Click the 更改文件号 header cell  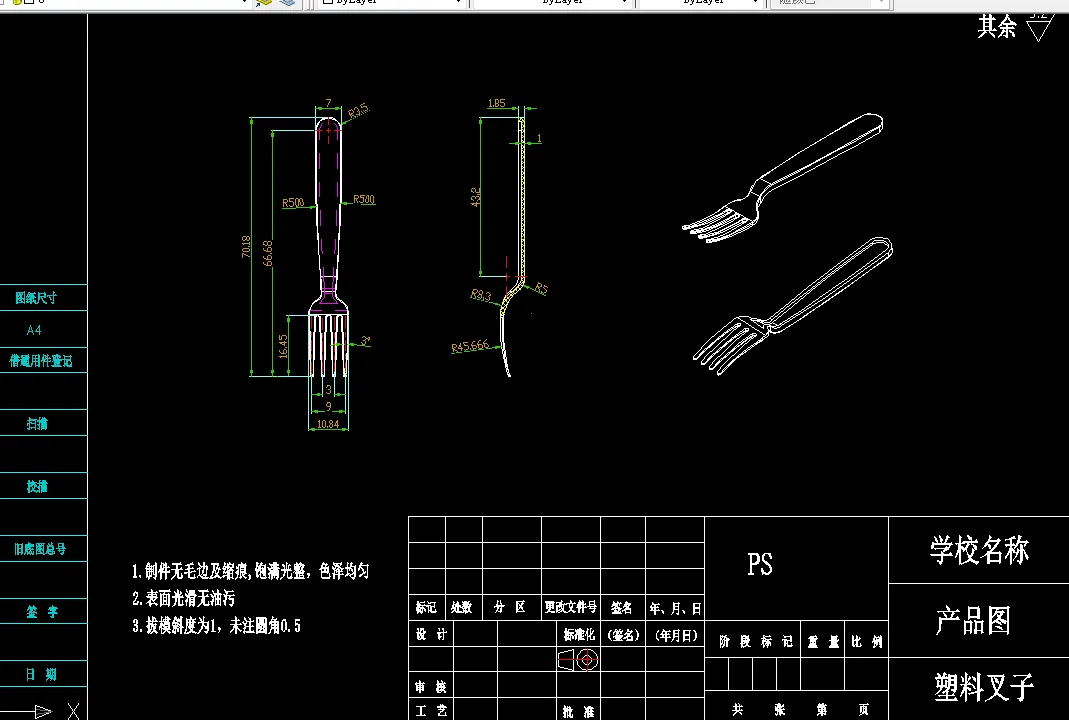(571, 607)
